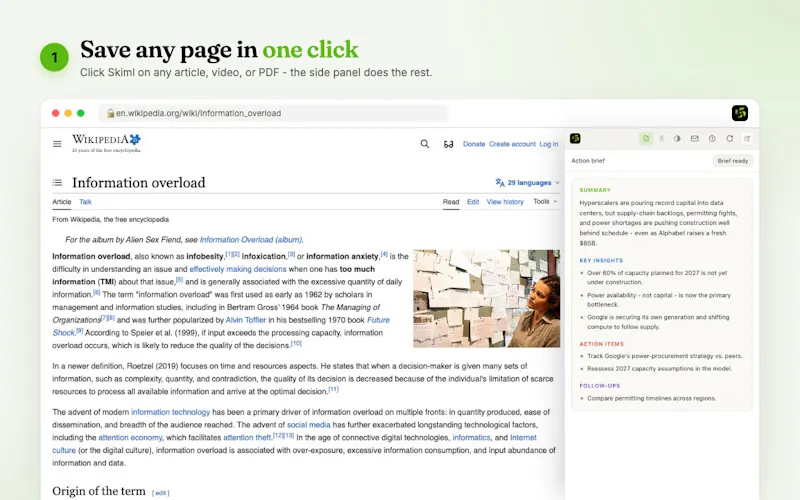800x500 pixels.
Task: Click the Create account link
Action: click(x=512, y=144)
